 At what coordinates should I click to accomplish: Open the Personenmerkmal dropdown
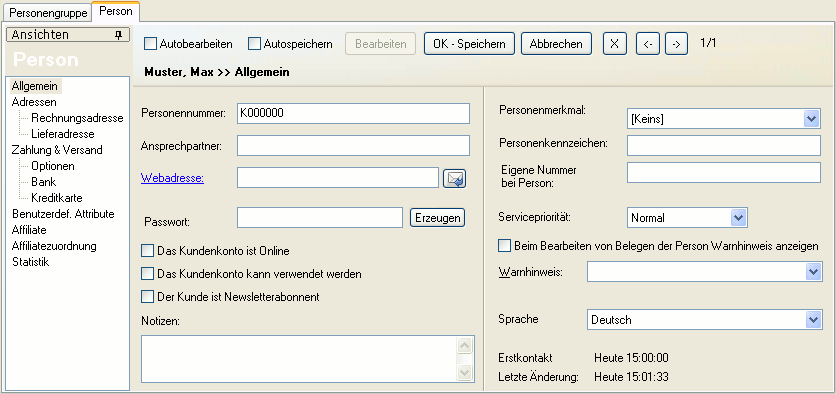click(x=811, y=119)
